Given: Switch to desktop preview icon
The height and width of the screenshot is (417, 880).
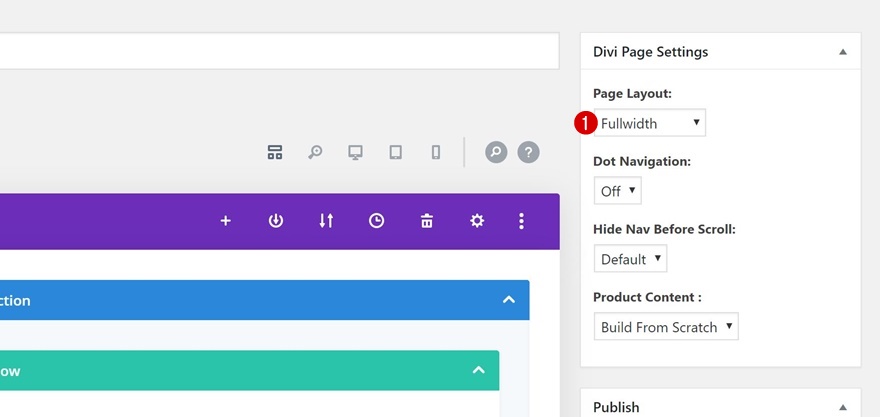Looking at the screenshot, I should click(x=355, y=152).
